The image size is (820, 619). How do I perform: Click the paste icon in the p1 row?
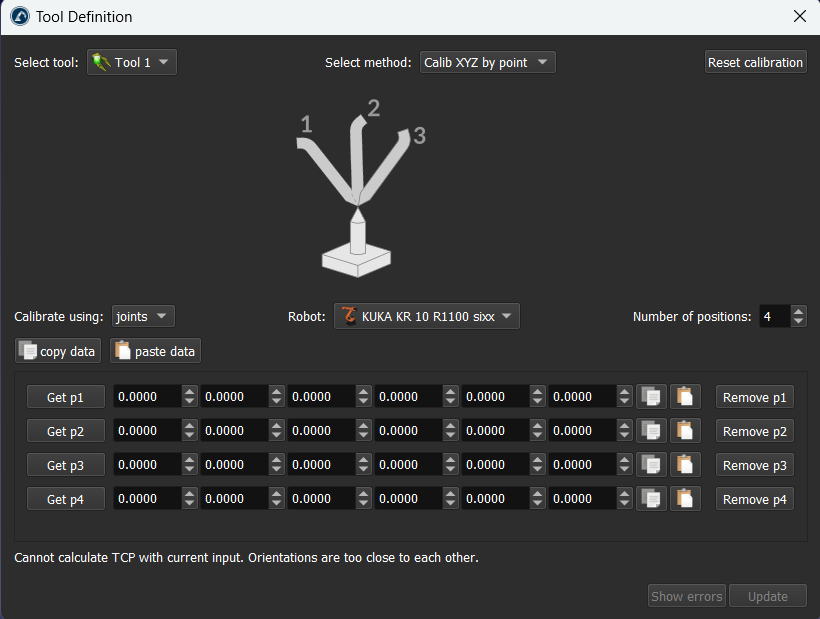point(685,397)
